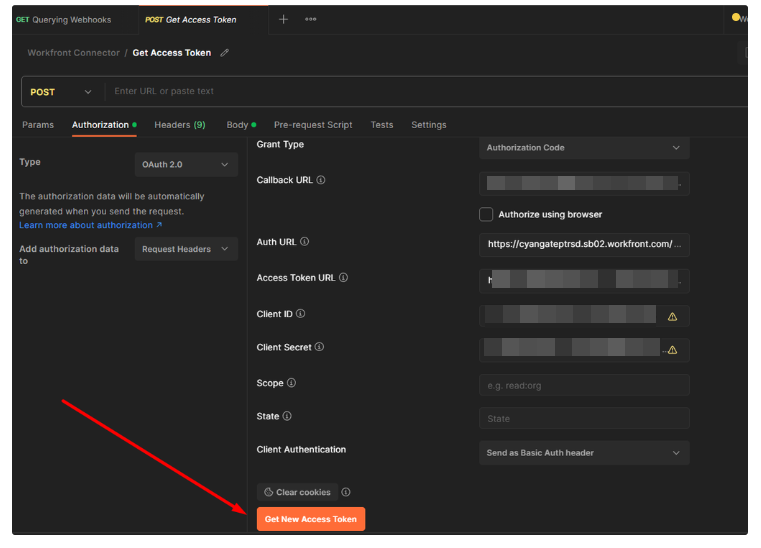
Task: Open the Grant Type Authorization Code dropdown
Action: point(584,148)
